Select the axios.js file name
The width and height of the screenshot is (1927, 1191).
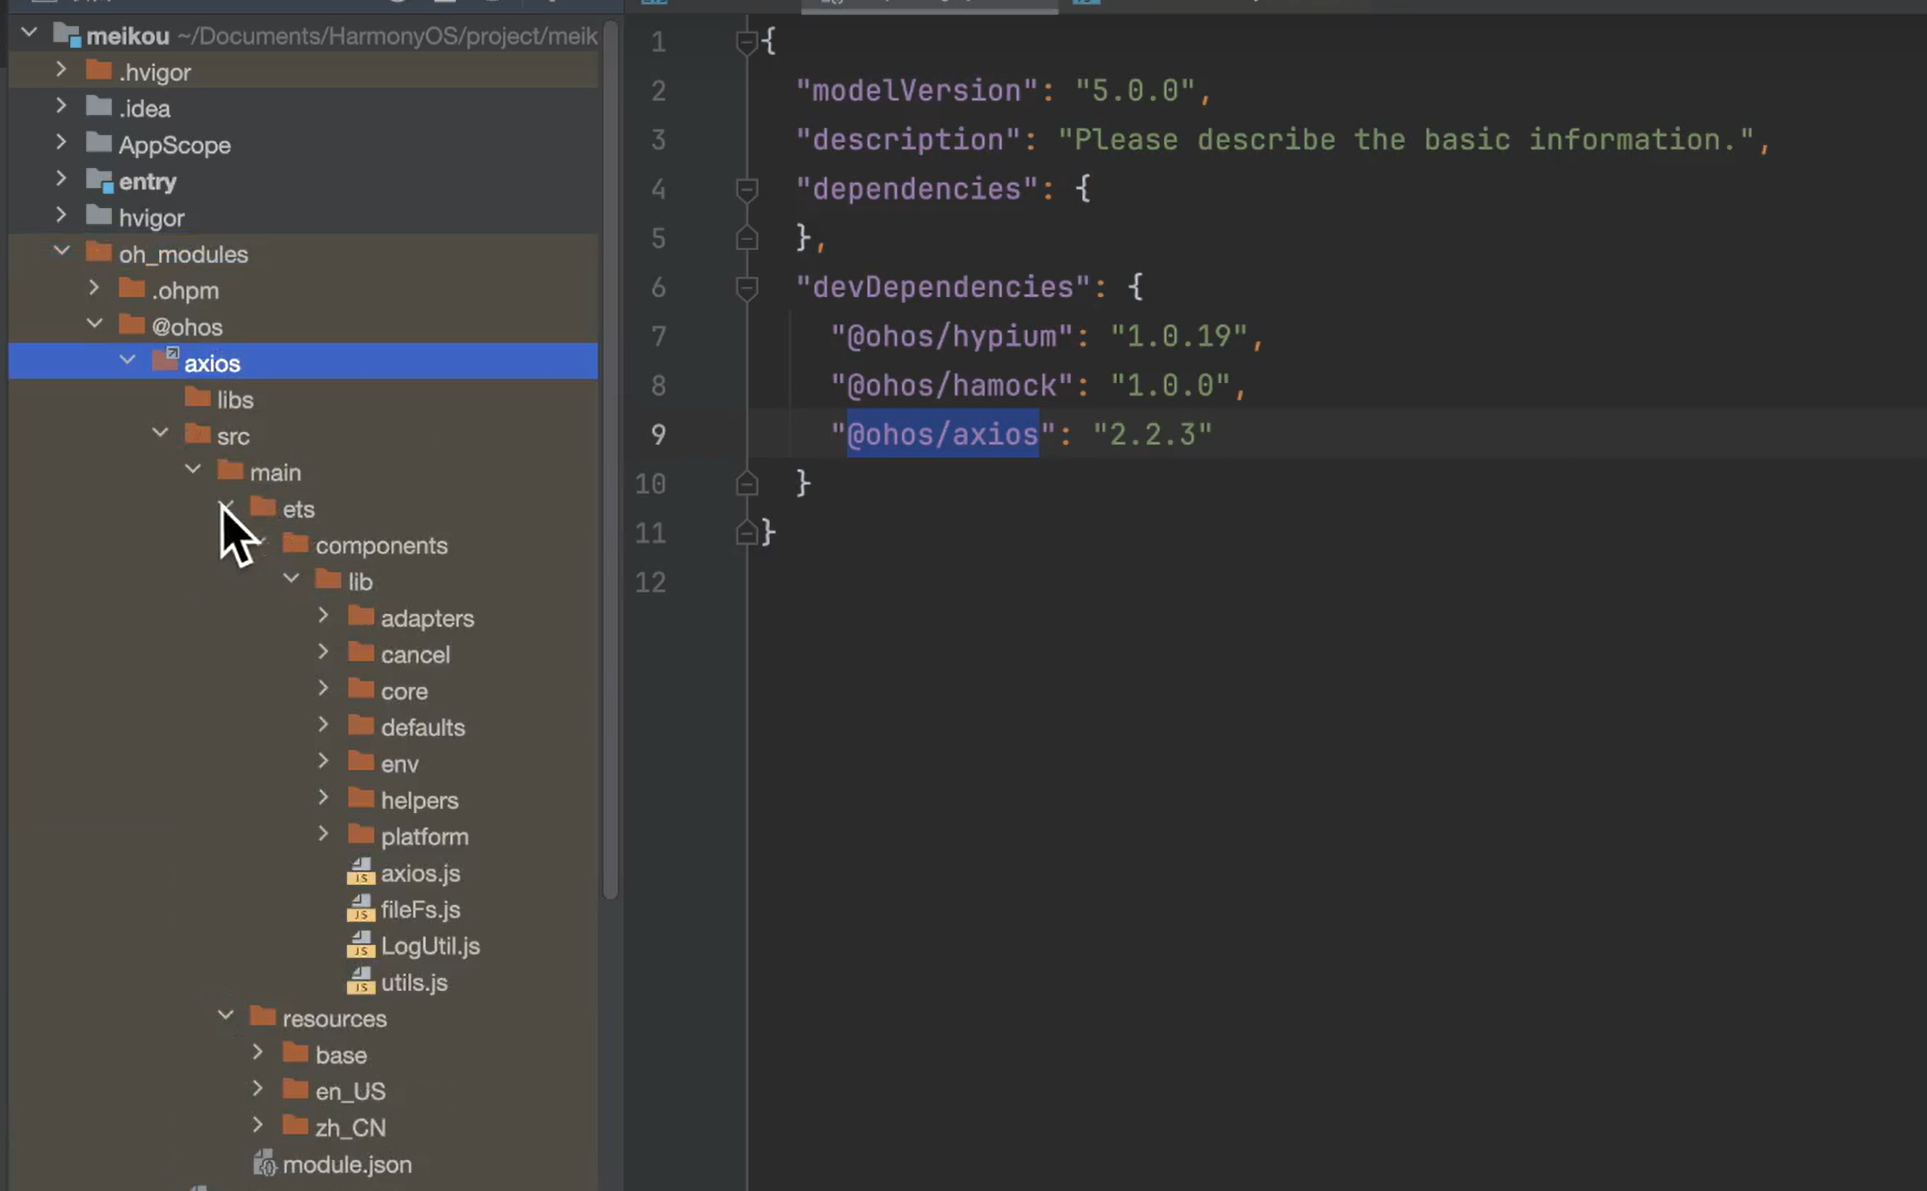tap(420, 873)
